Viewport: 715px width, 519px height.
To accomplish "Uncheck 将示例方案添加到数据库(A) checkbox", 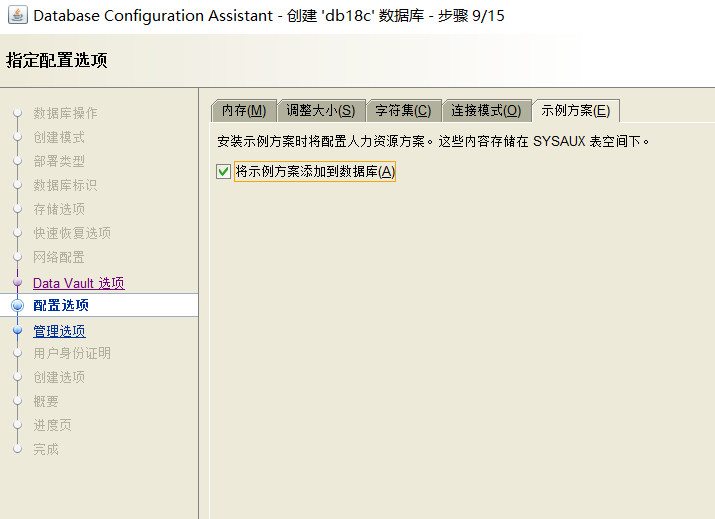I will tap(223, 172).
